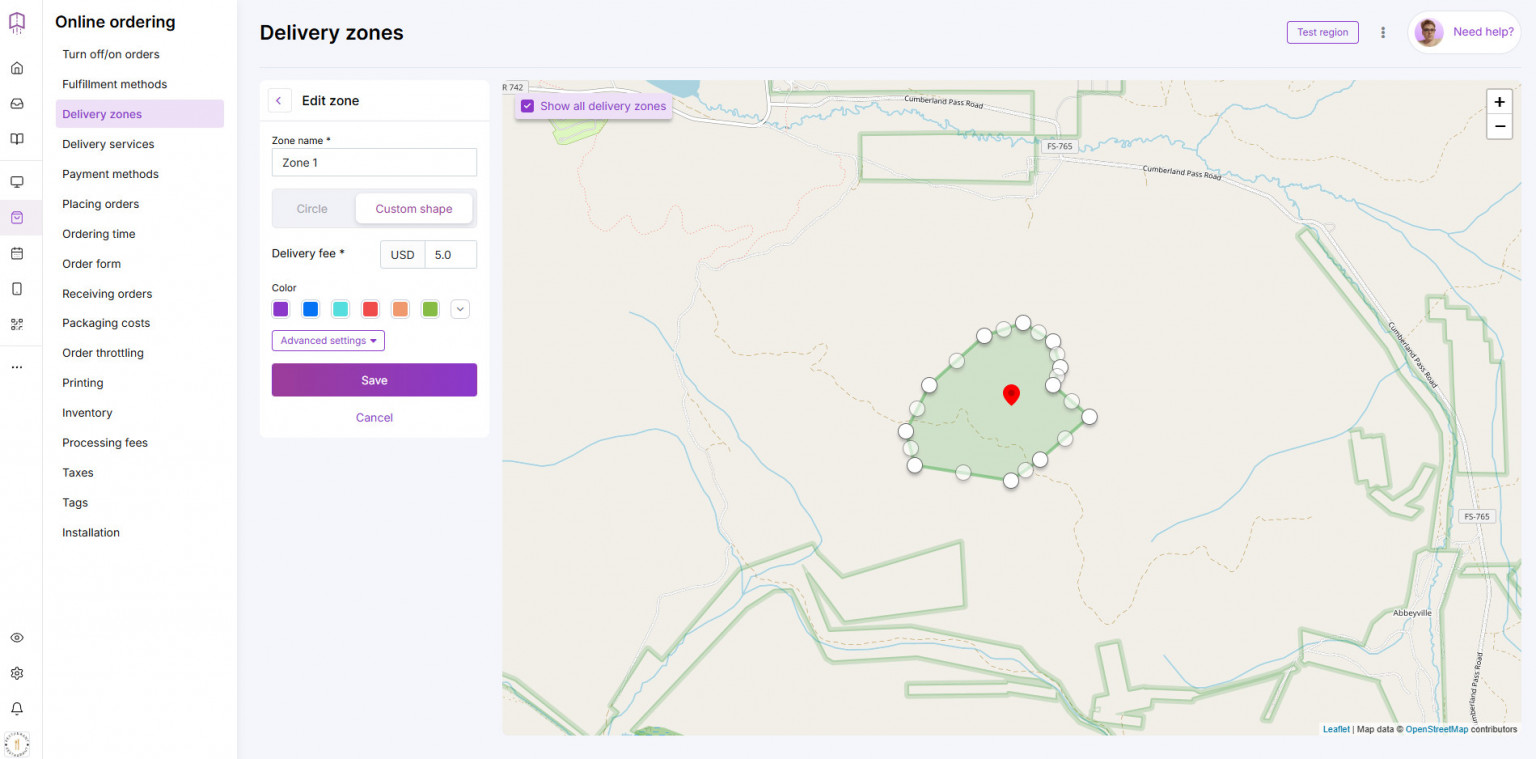The width and height of the screenshot is (1536, 759).
Task: Click the home icon in left rail
Action: pyautogui.click(x=17, y=69)
